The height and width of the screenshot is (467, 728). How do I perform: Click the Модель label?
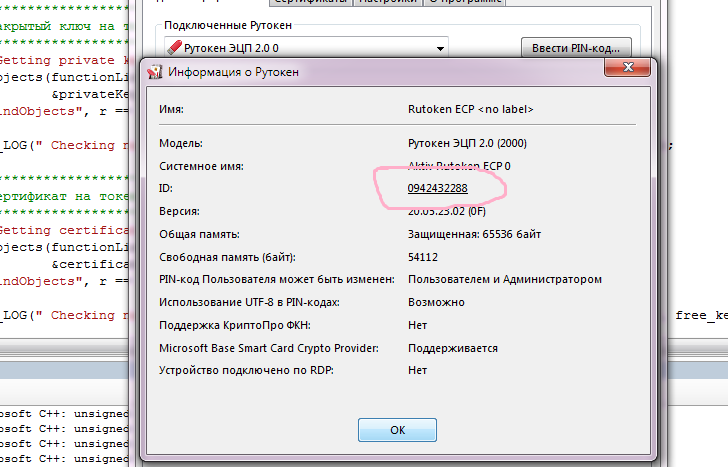[181, 143]
